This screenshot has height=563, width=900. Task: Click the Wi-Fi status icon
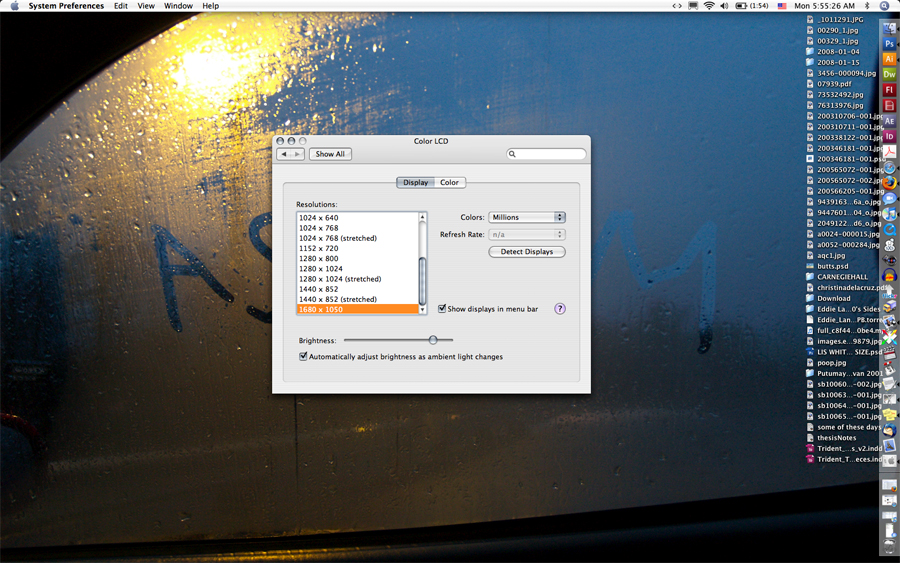[x=709, y=6]
